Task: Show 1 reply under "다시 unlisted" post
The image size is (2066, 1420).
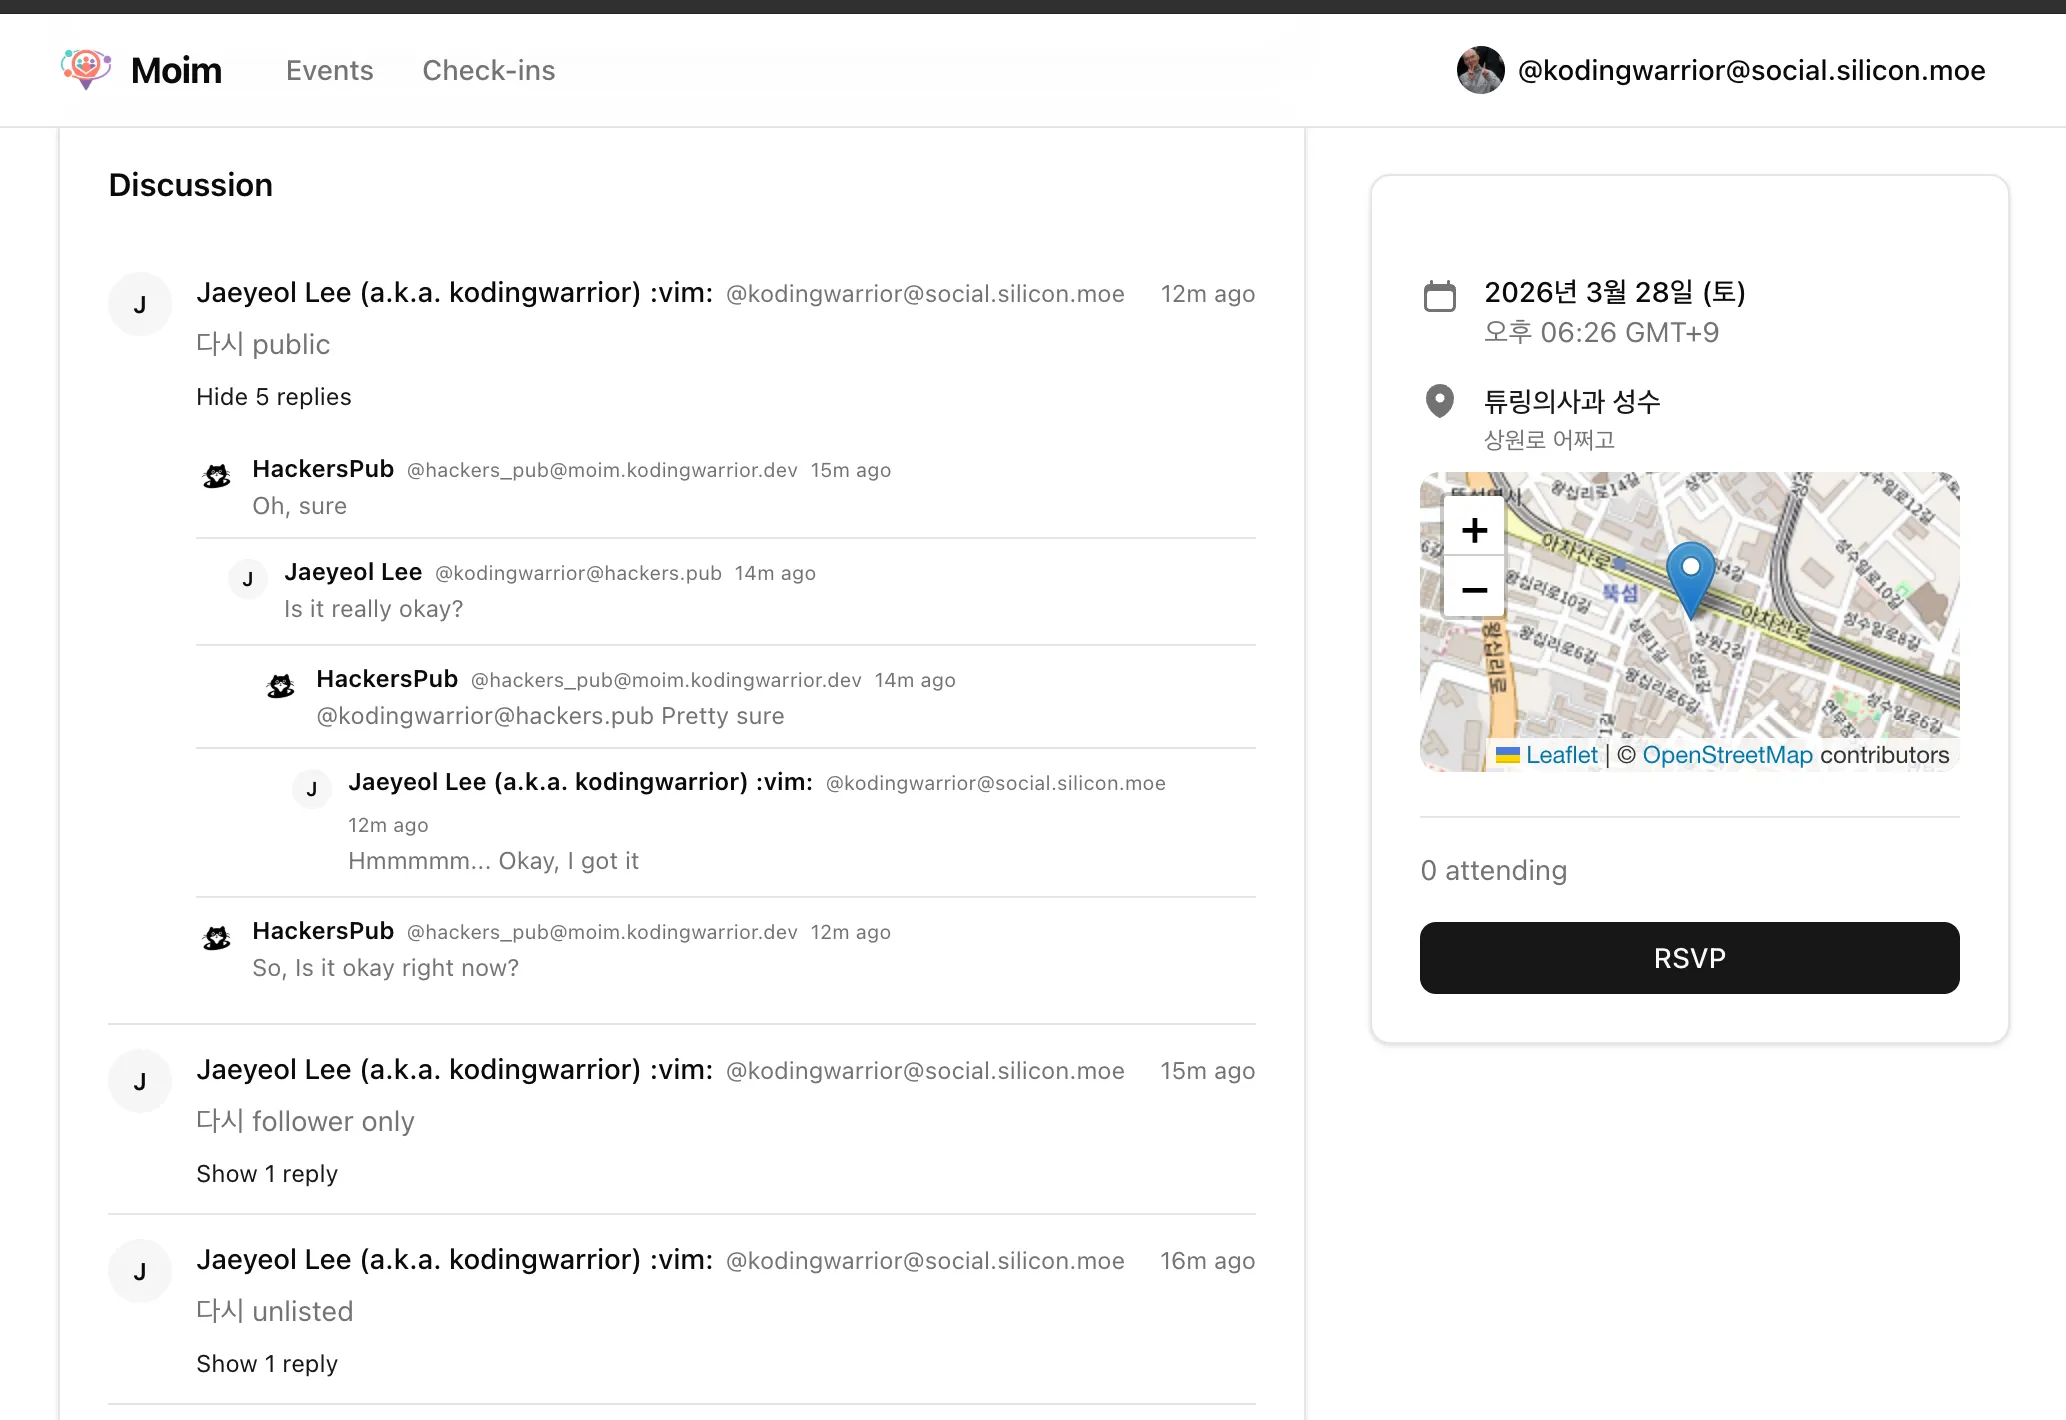Action: pos(266,1364)
